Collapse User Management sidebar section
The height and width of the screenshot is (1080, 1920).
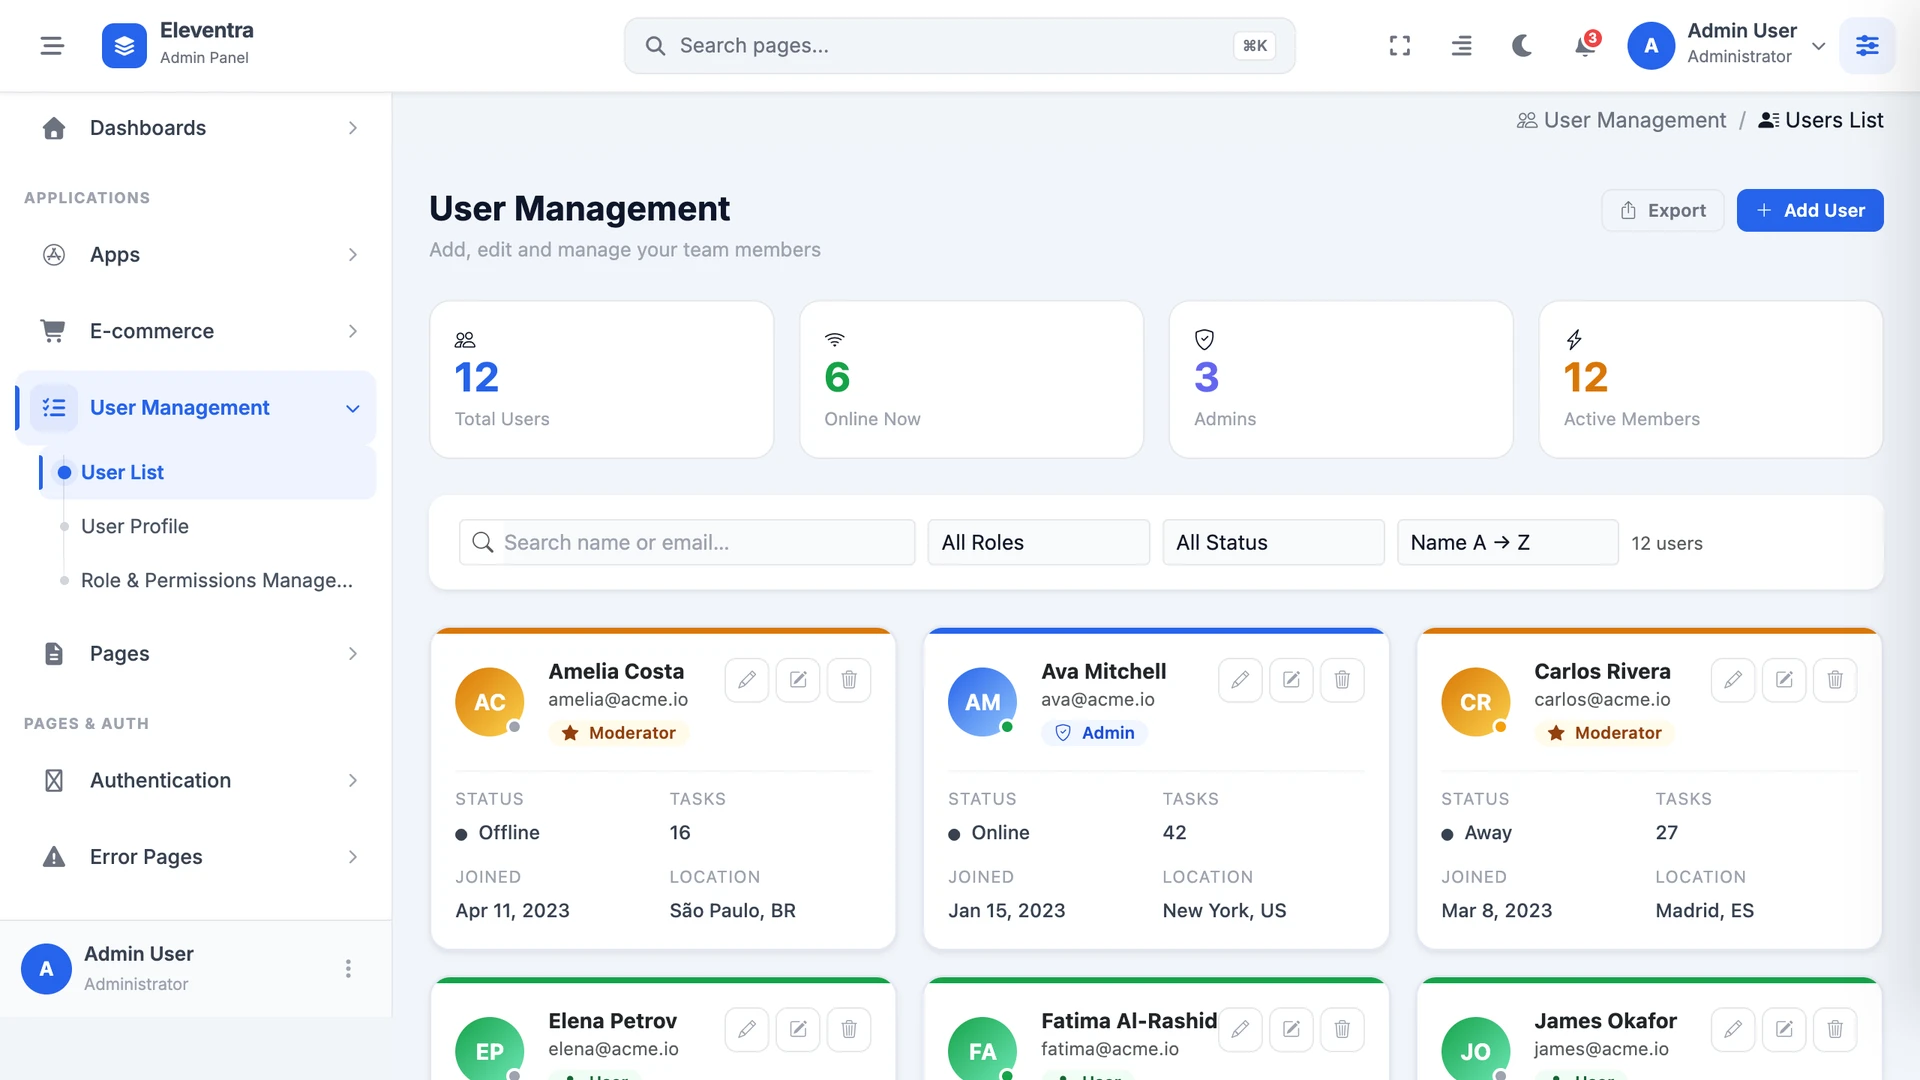(x=196, y=408)
